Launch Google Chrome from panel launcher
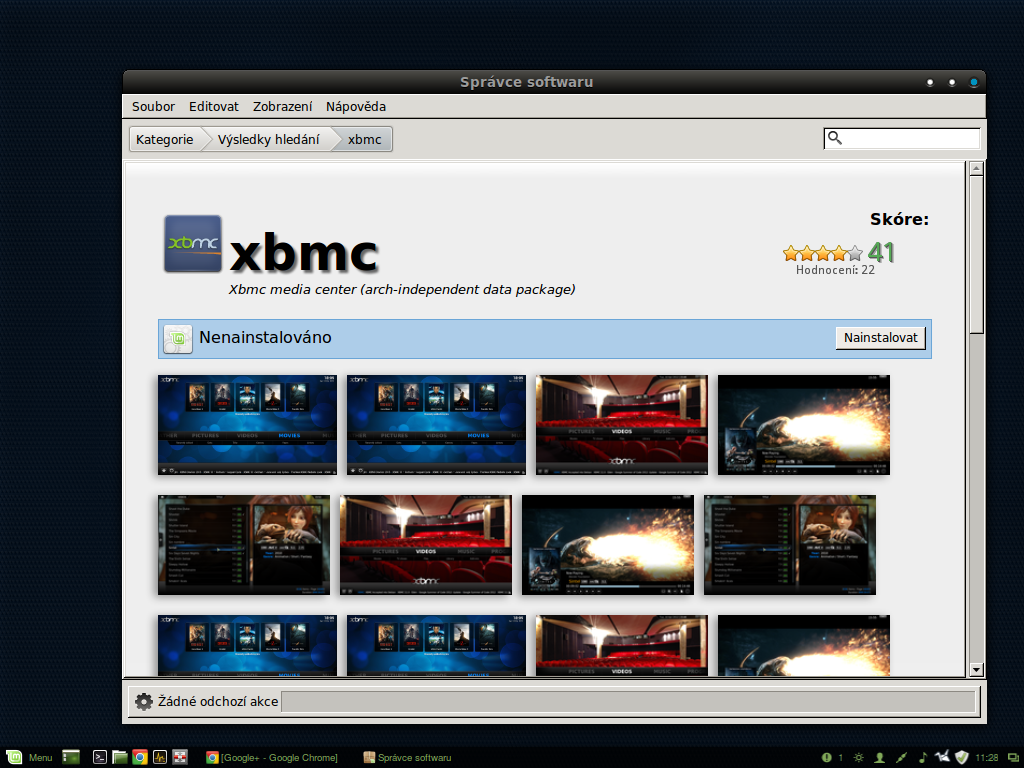 140,758
